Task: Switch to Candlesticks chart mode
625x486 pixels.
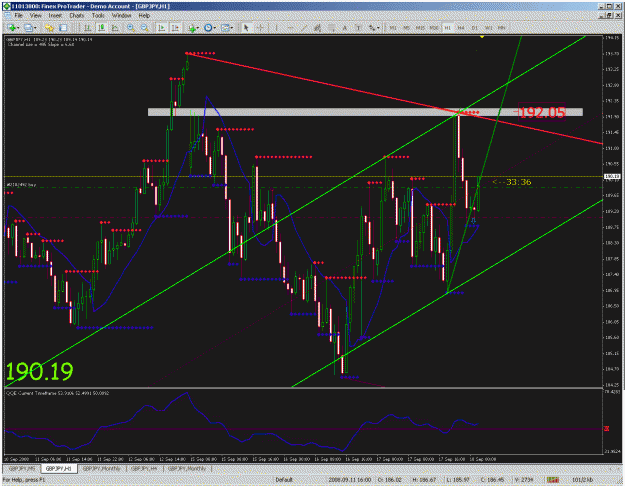Action: [x=101, y=28]
